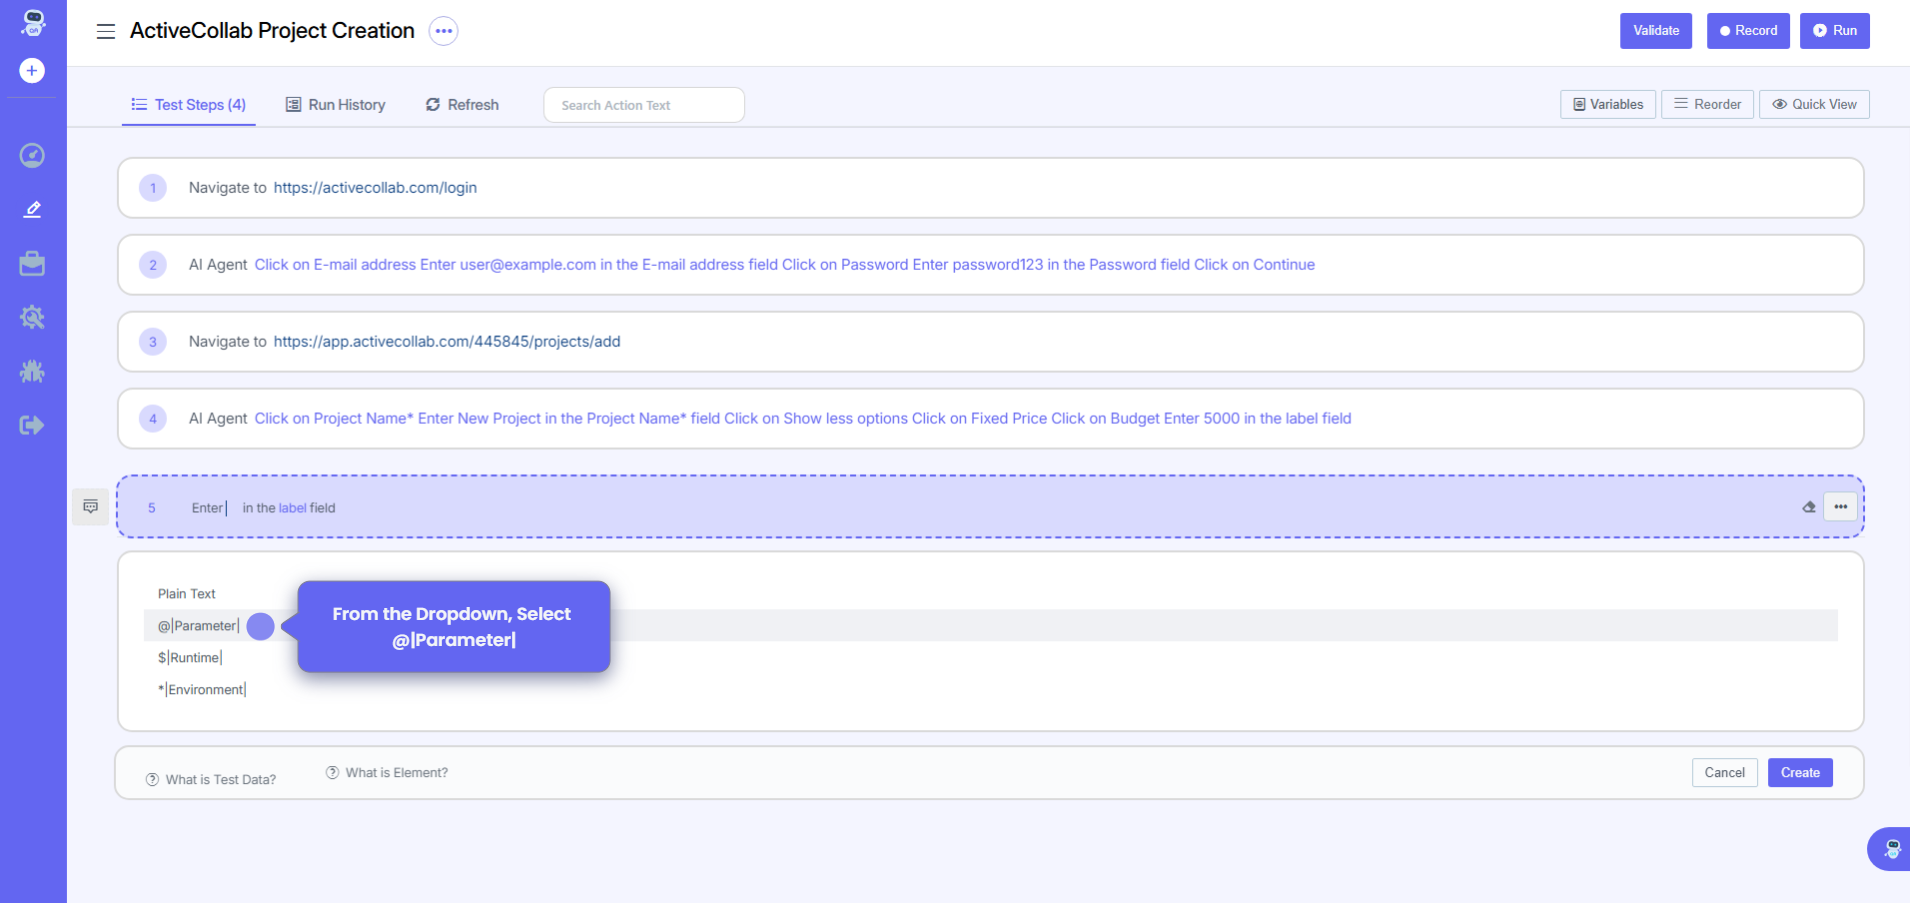Image resolution: width=1910 pixels, height=903 pixels.
Task: Open the briefcase icon in sidebar
Action: 32,263
